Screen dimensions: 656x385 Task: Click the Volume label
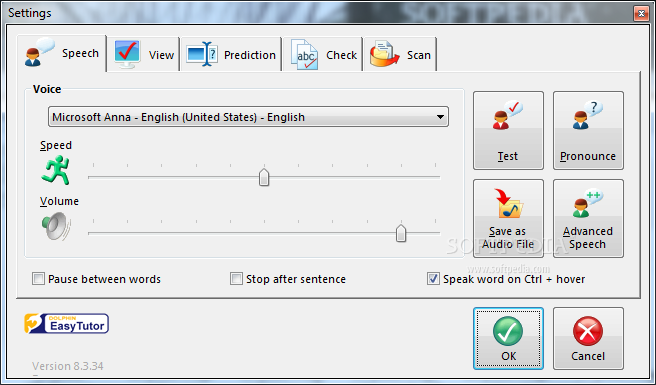59,201
